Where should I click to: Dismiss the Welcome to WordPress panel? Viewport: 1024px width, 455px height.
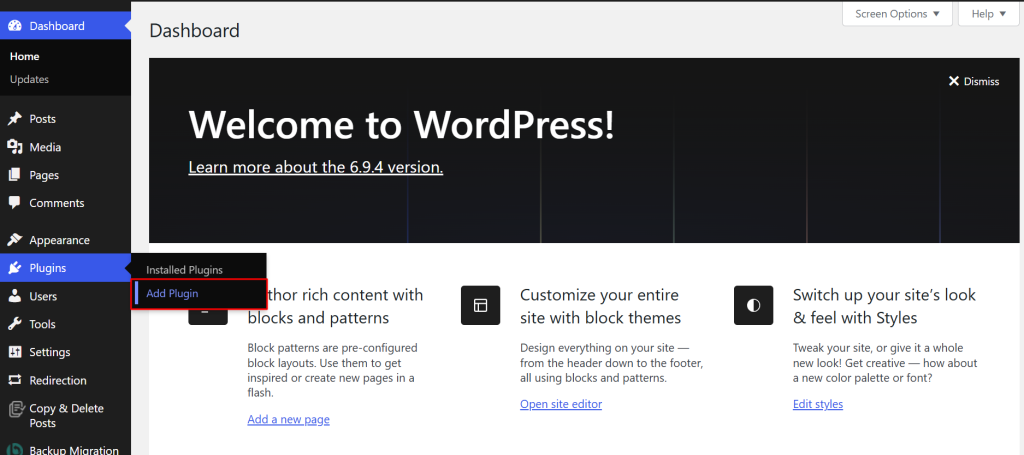(974, 82)
